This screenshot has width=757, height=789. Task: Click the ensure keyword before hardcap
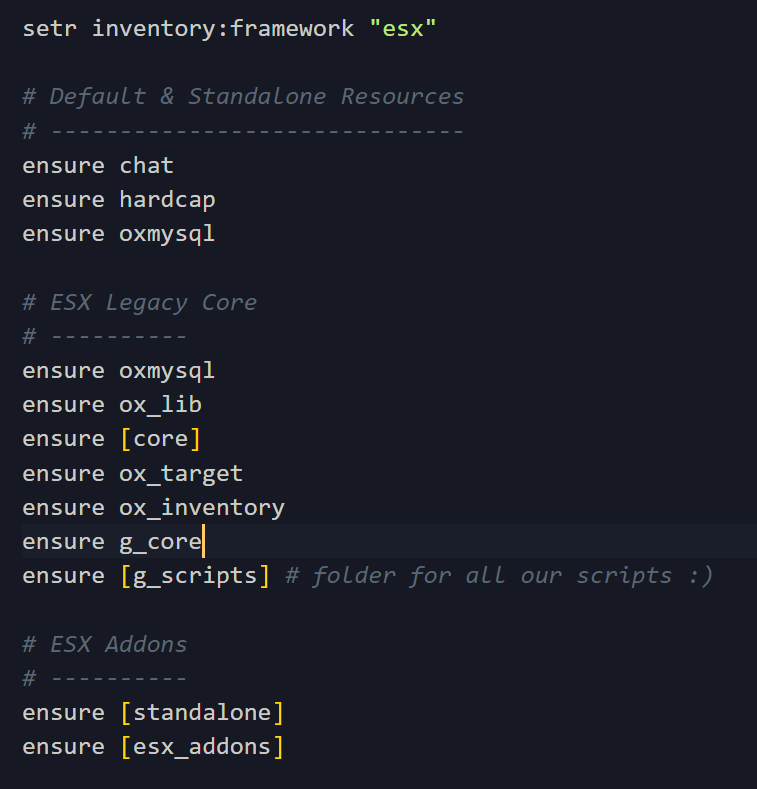click(63, 199)
